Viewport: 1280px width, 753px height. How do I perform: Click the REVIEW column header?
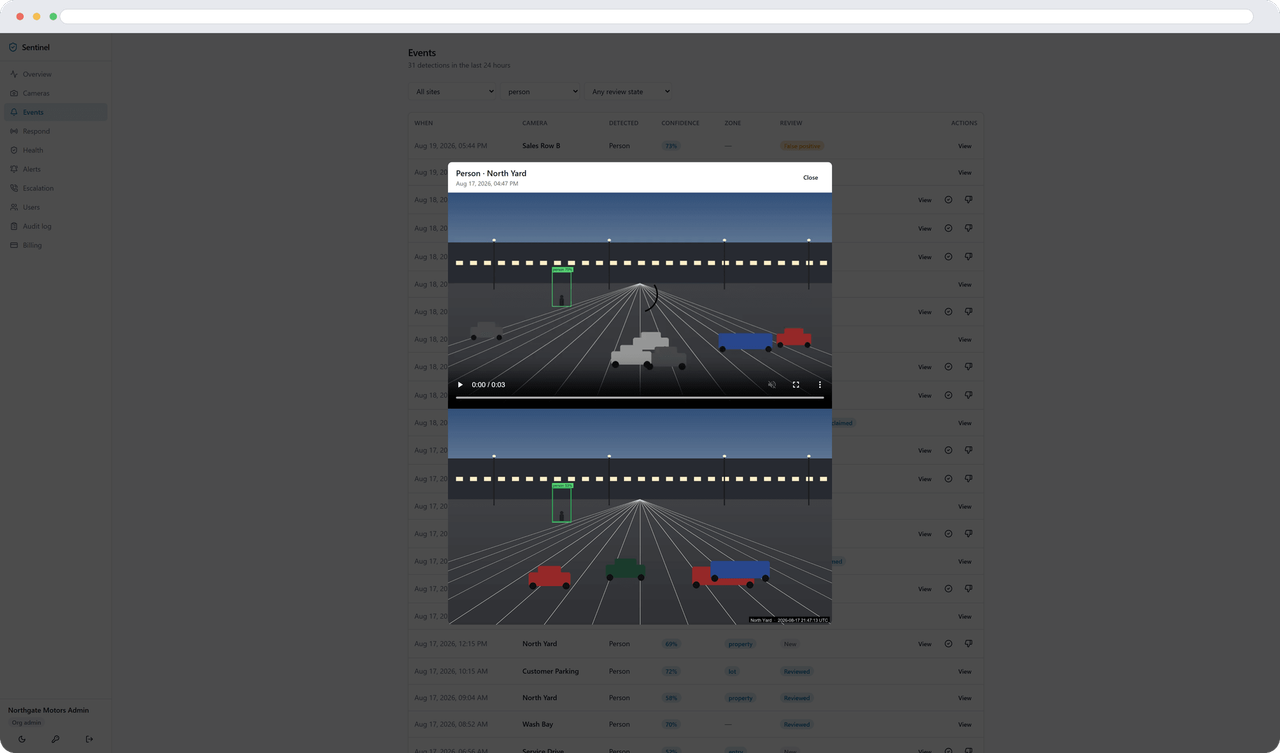coord(791,123)
